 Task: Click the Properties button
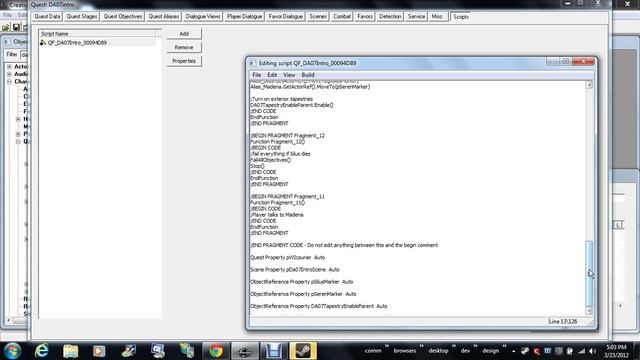click(184, 61)
